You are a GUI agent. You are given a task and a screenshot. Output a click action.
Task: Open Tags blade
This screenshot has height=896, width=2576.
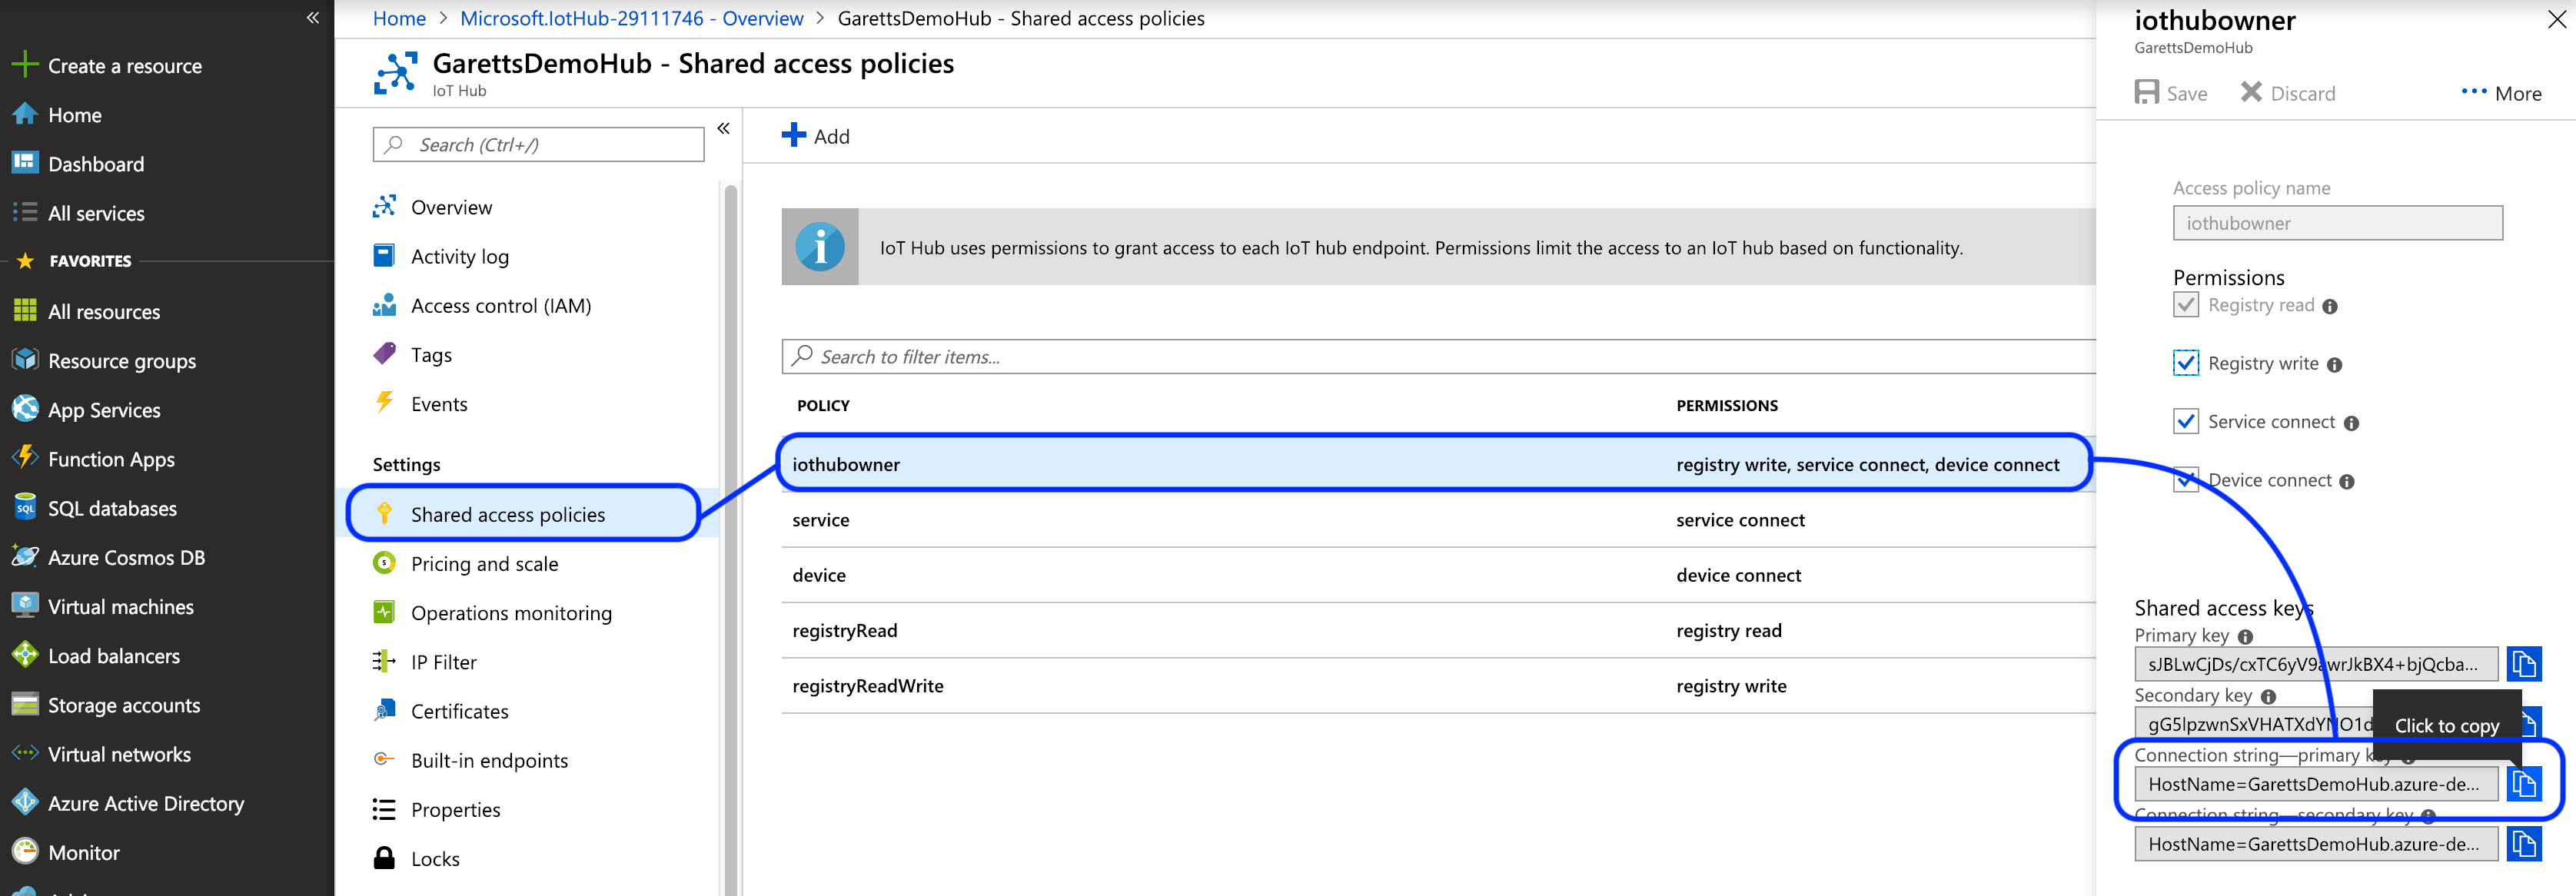[431, 355]
